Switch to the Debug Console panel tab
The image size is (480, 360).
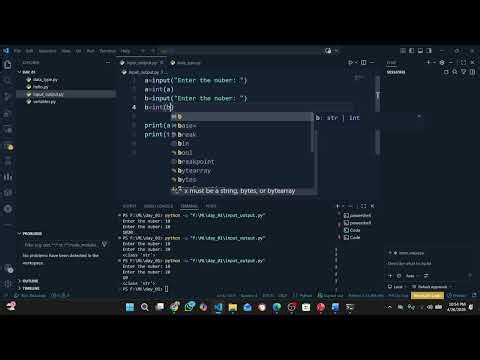pyautogui.click(x=158, y=206)
